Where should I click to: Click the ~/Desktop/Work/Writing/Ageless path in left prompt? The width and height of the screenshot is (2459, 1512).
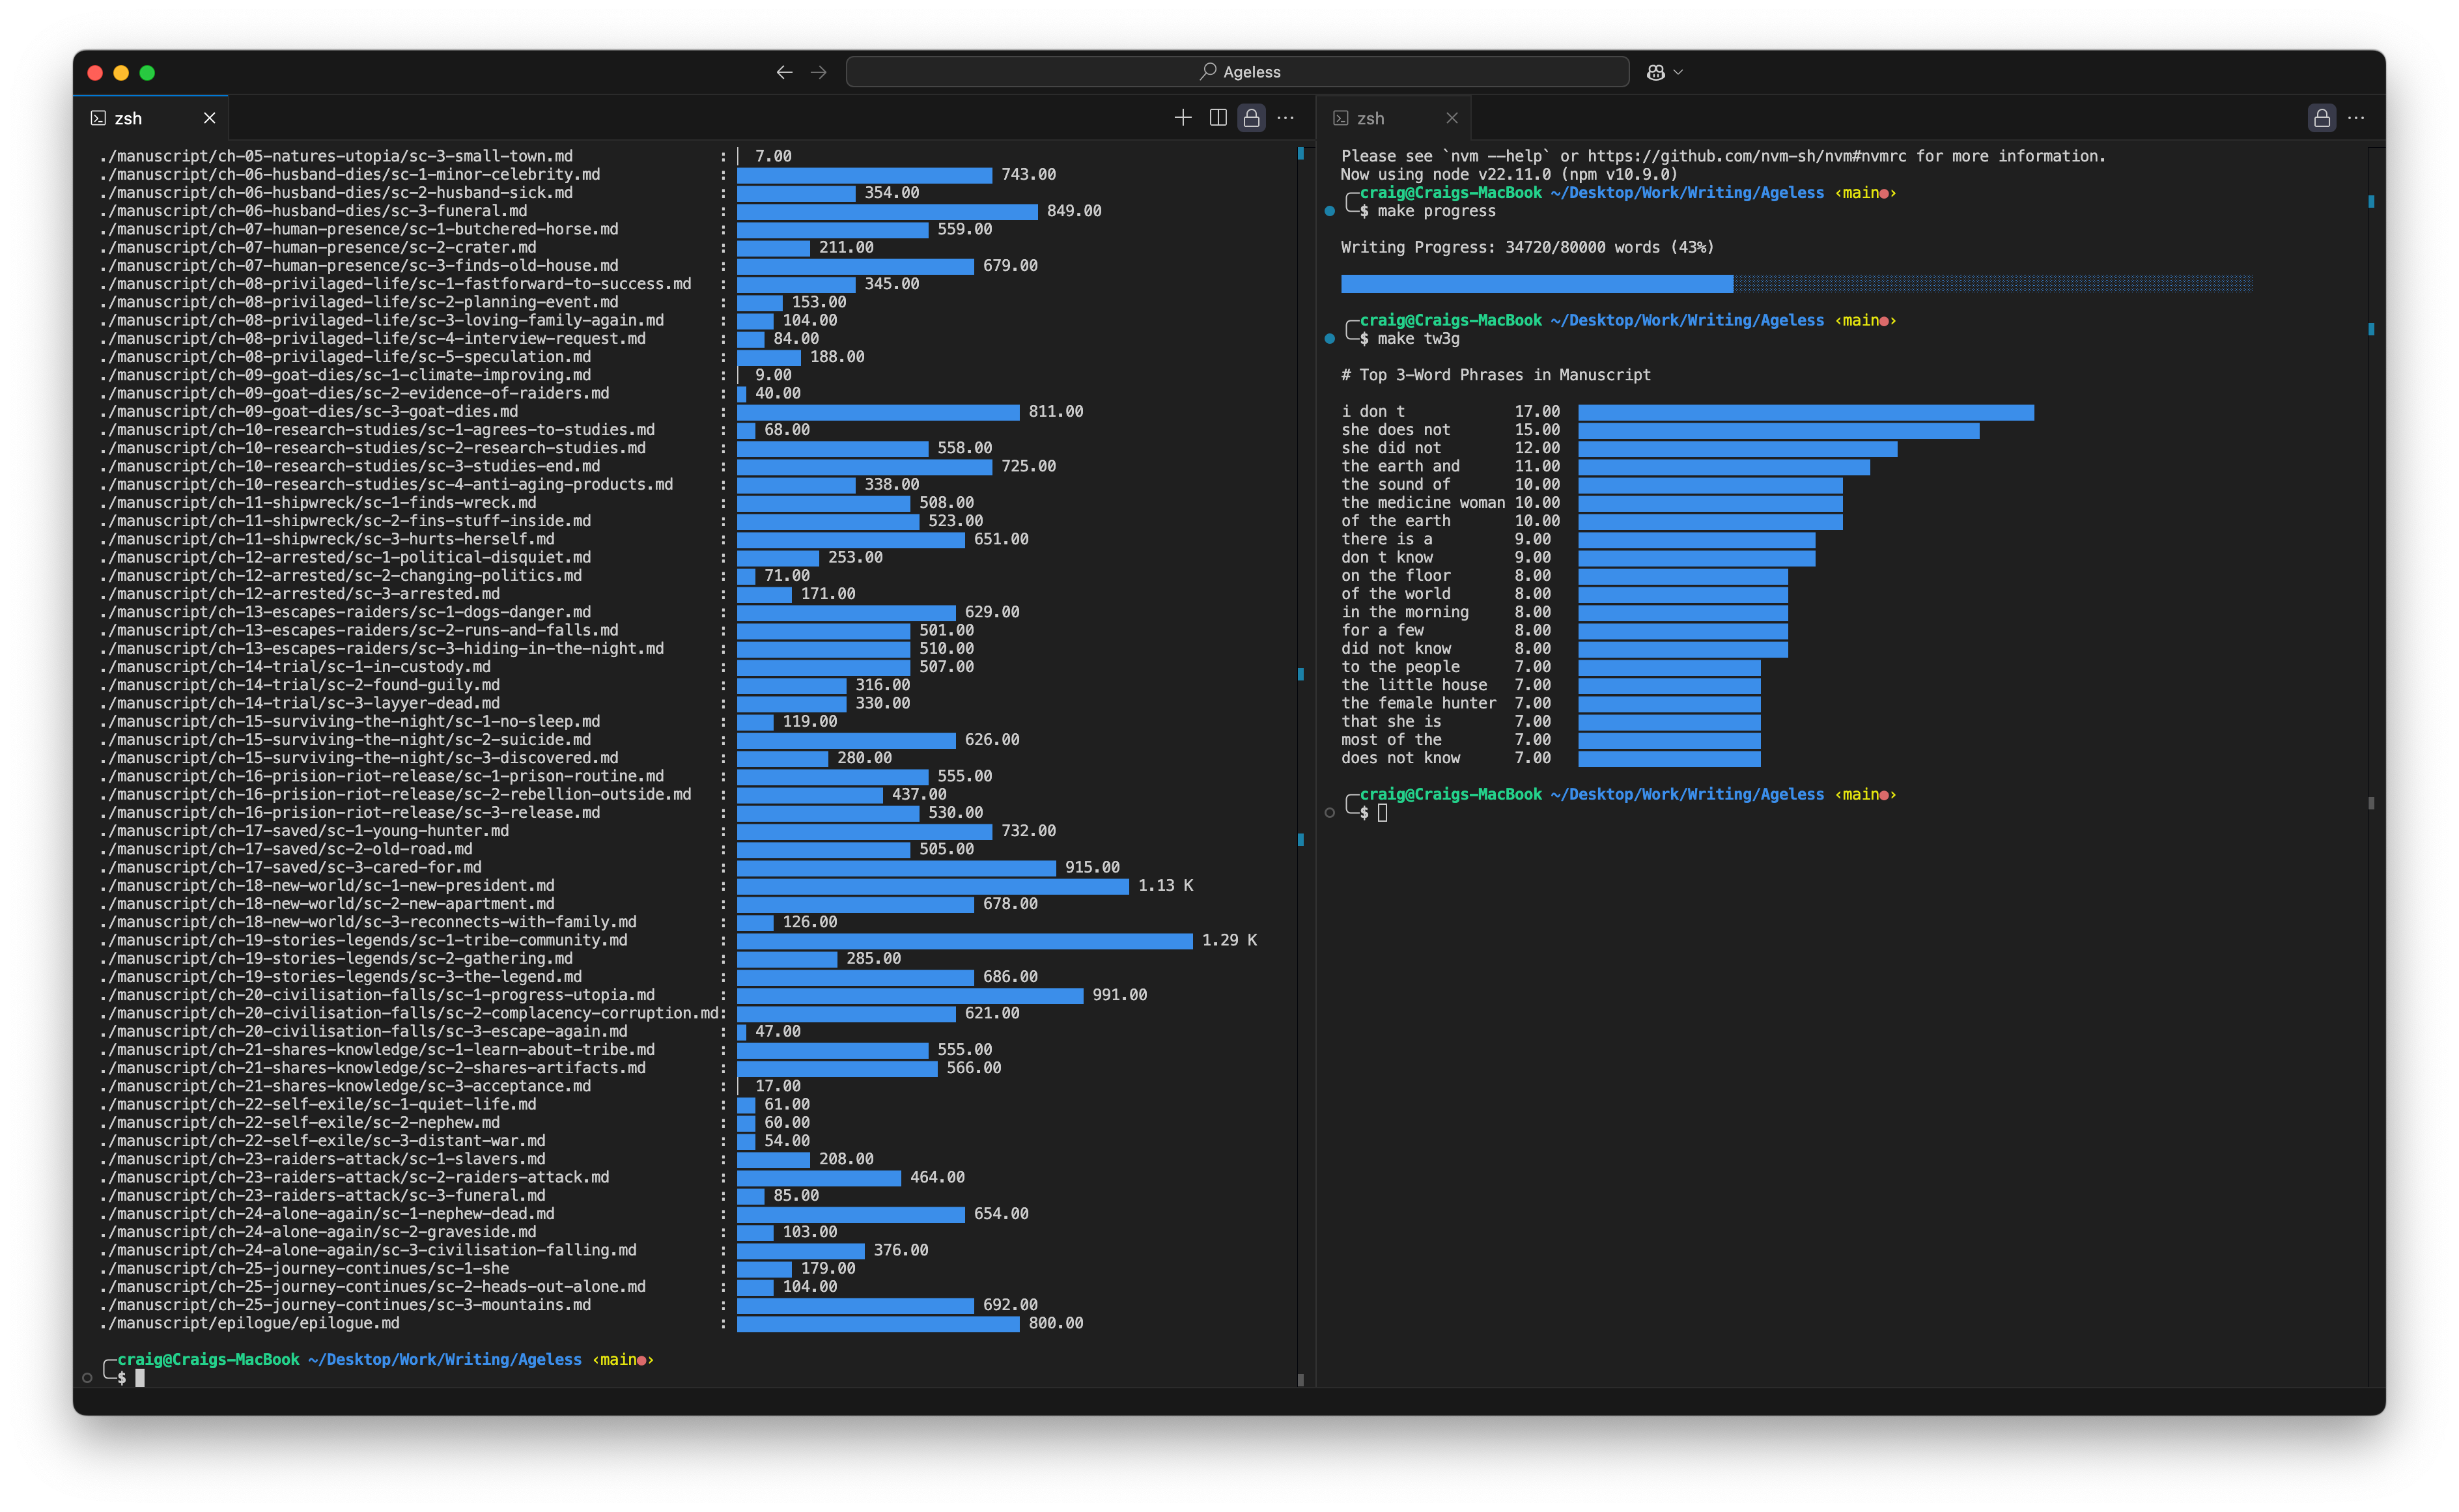445,1360
